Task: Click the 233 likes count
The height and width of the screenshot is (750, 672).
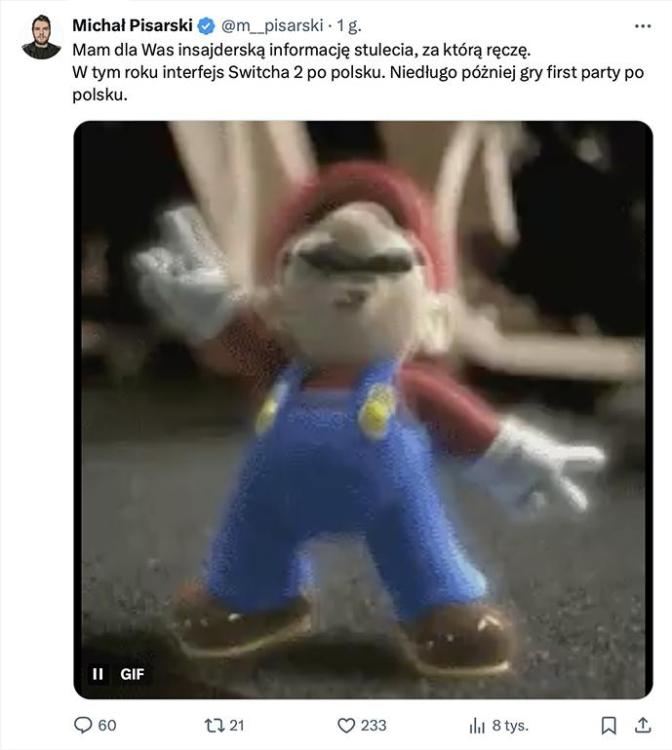Action: point(374,726)
